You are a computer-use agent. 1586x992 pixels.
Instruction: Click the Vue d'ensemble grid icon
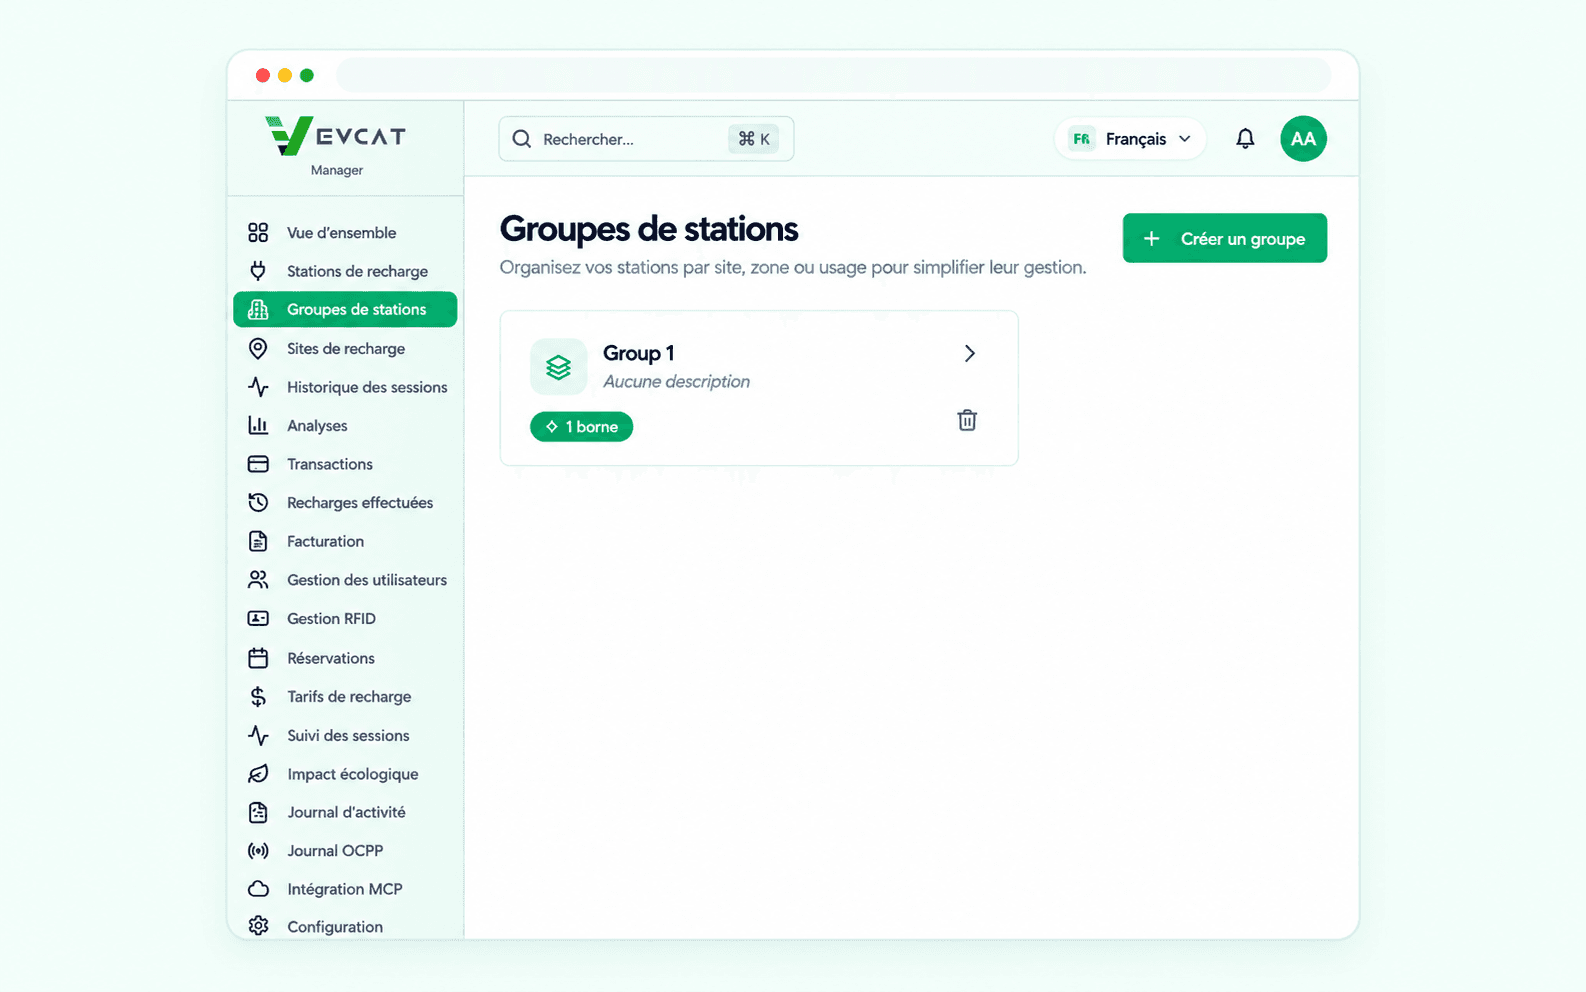tap(258, 233)
